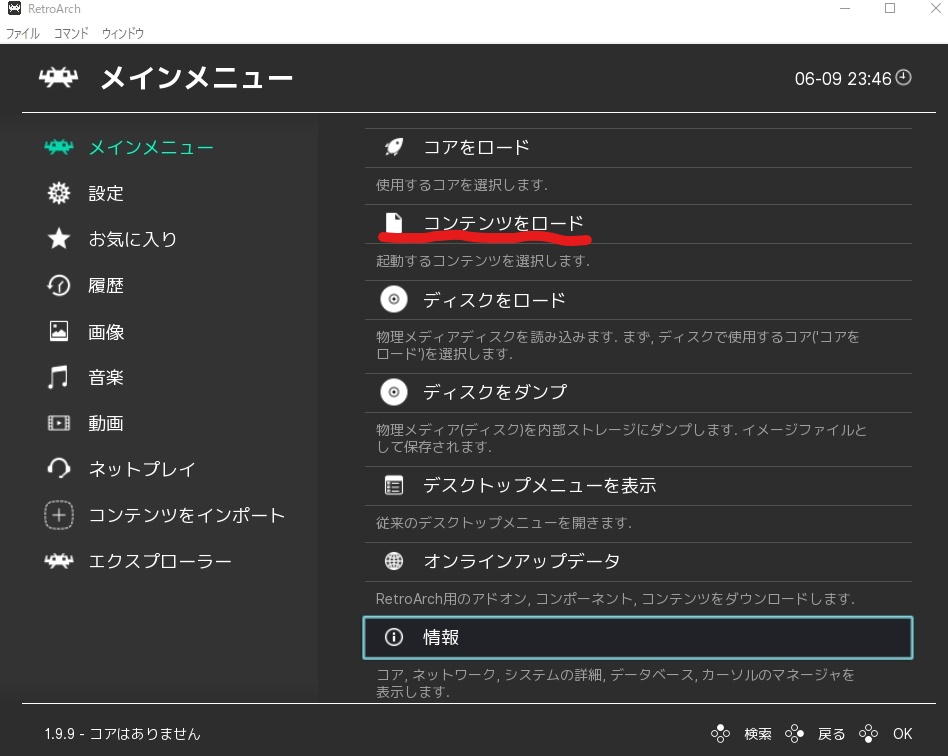Click the 従来のデスクトップメニューを開きます description

pyautogui.click(x=504, y=523)
